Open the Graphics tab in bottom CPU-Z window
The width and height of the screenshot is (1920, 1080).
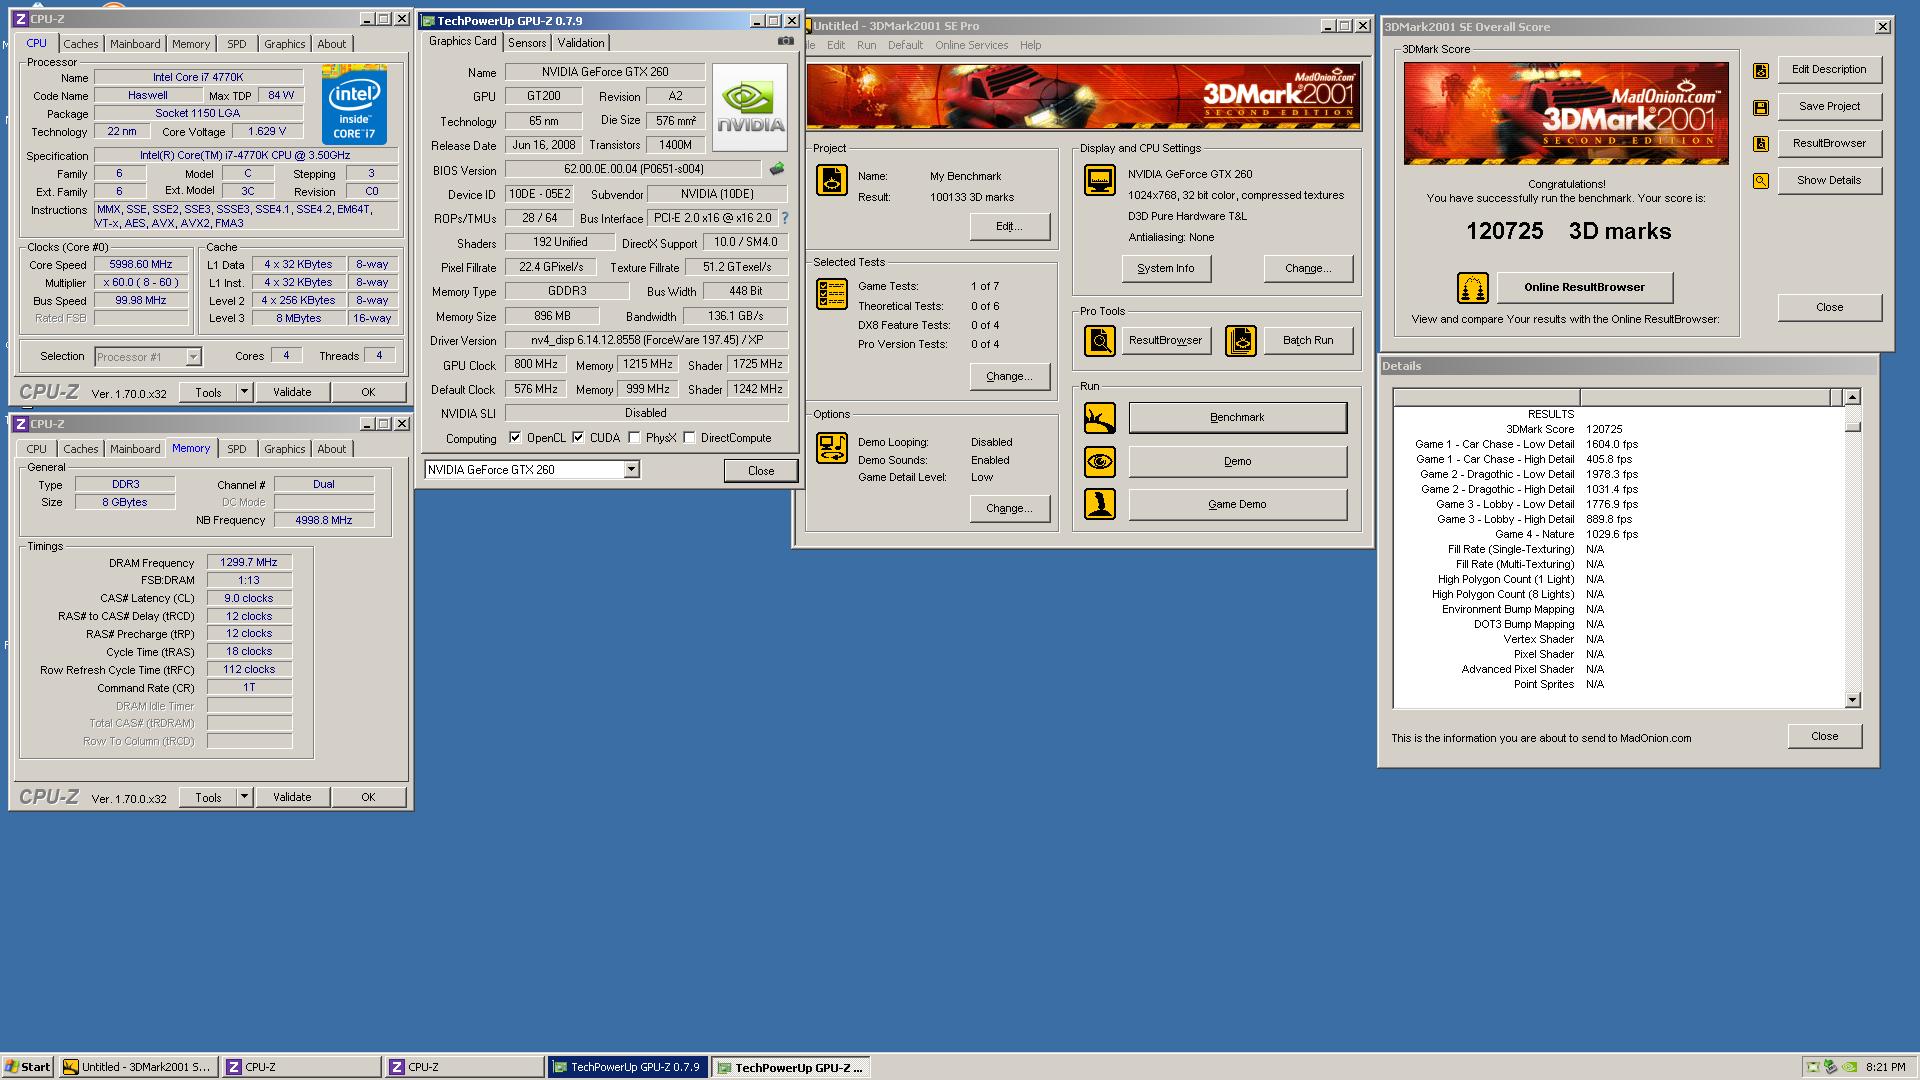pyautogui.click(x=284, y=449)
